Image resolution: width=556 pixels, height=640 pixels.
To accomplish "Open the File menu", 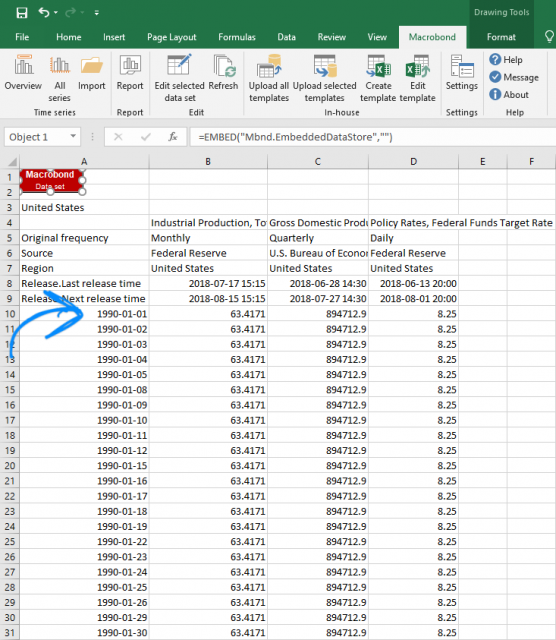I will tap(22, 37).
